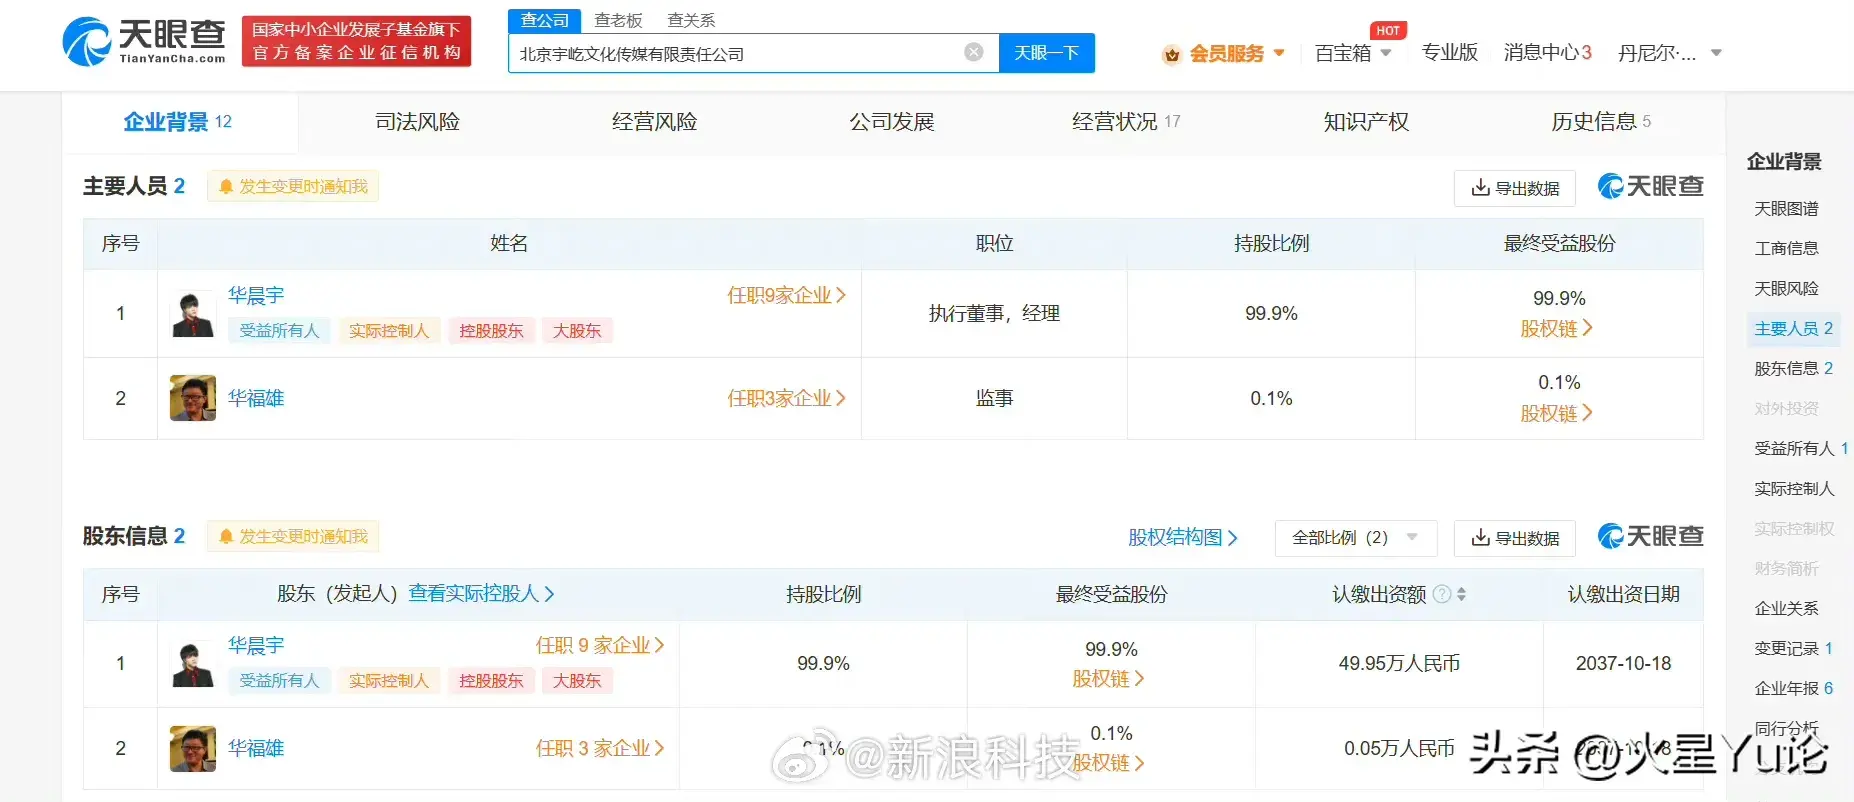Viewport: 1854px width, 802px height.
Task: Click 华福雄 avatar in 主要人员 table
Action: click(193, 398)
